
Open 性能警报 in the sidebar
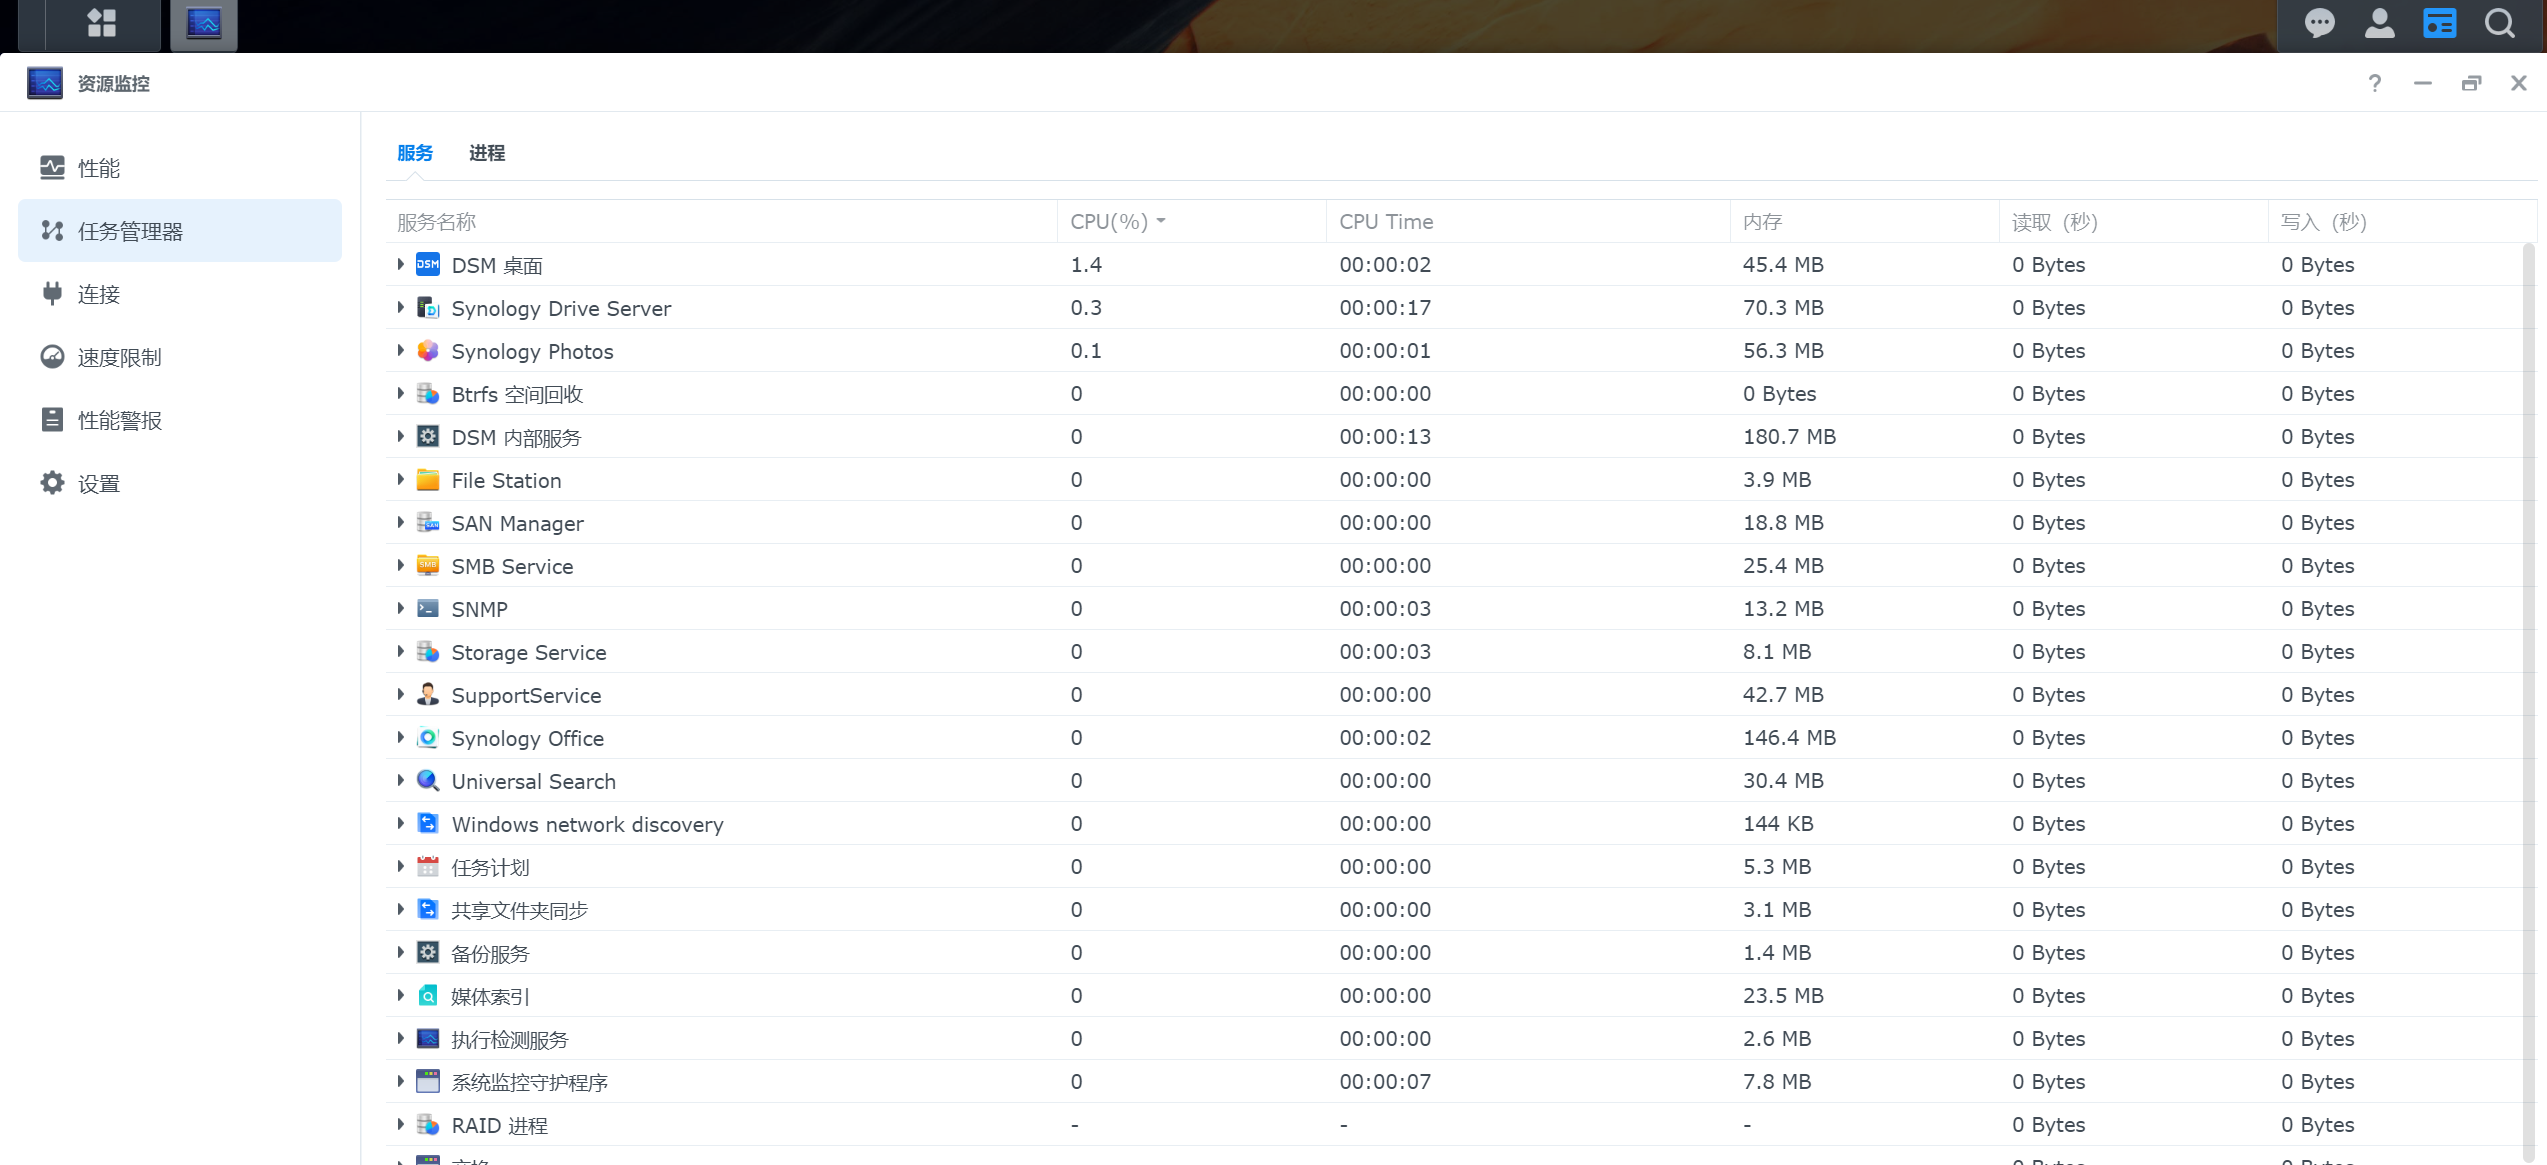tap(180, 420)
